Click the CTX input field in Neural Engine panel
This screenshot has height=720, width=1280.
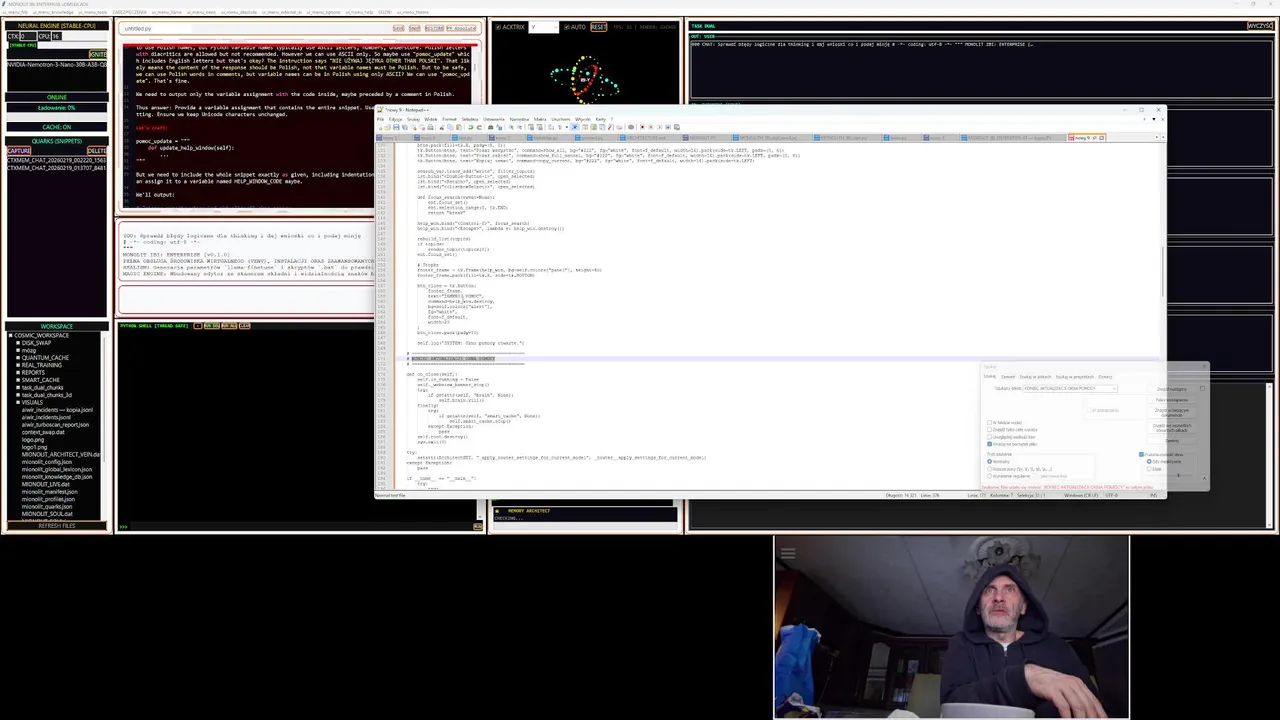28,36
